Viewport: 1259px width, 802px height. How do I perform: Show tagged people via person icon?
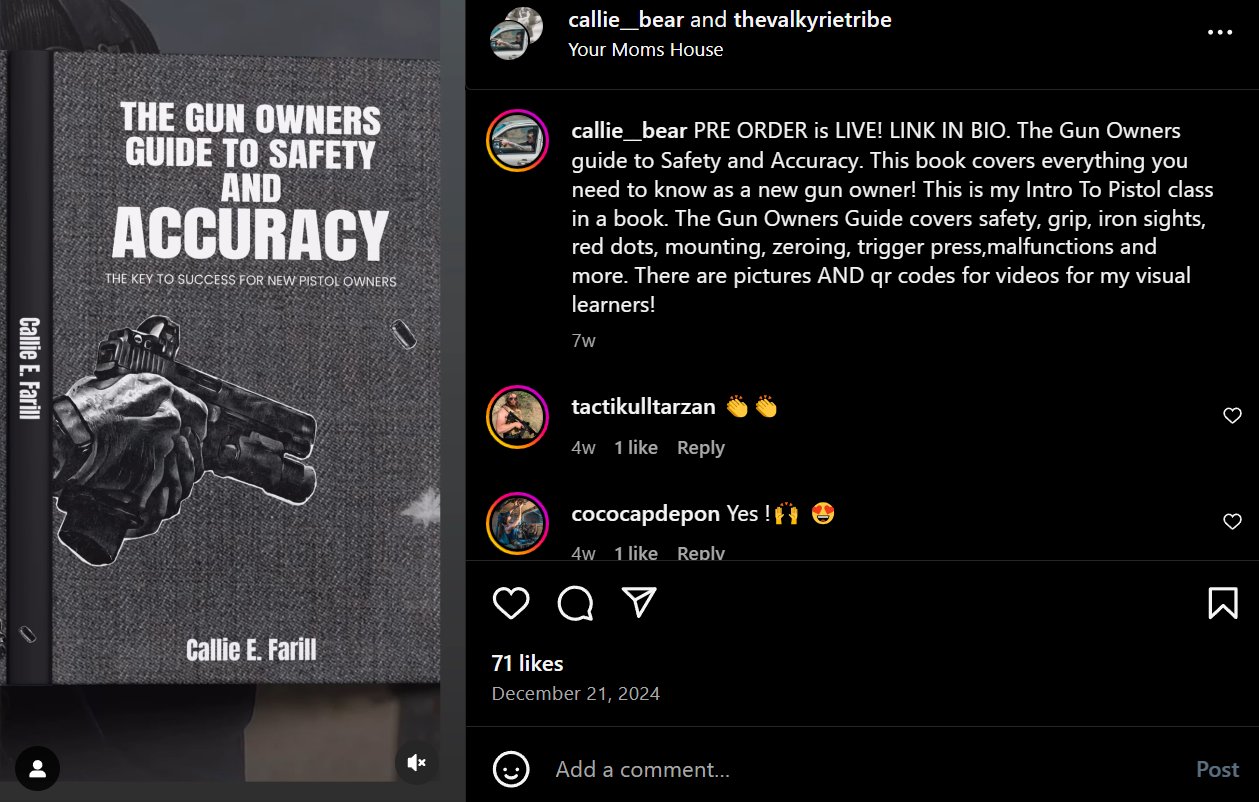pyautogui.click(x=38, y=768)
